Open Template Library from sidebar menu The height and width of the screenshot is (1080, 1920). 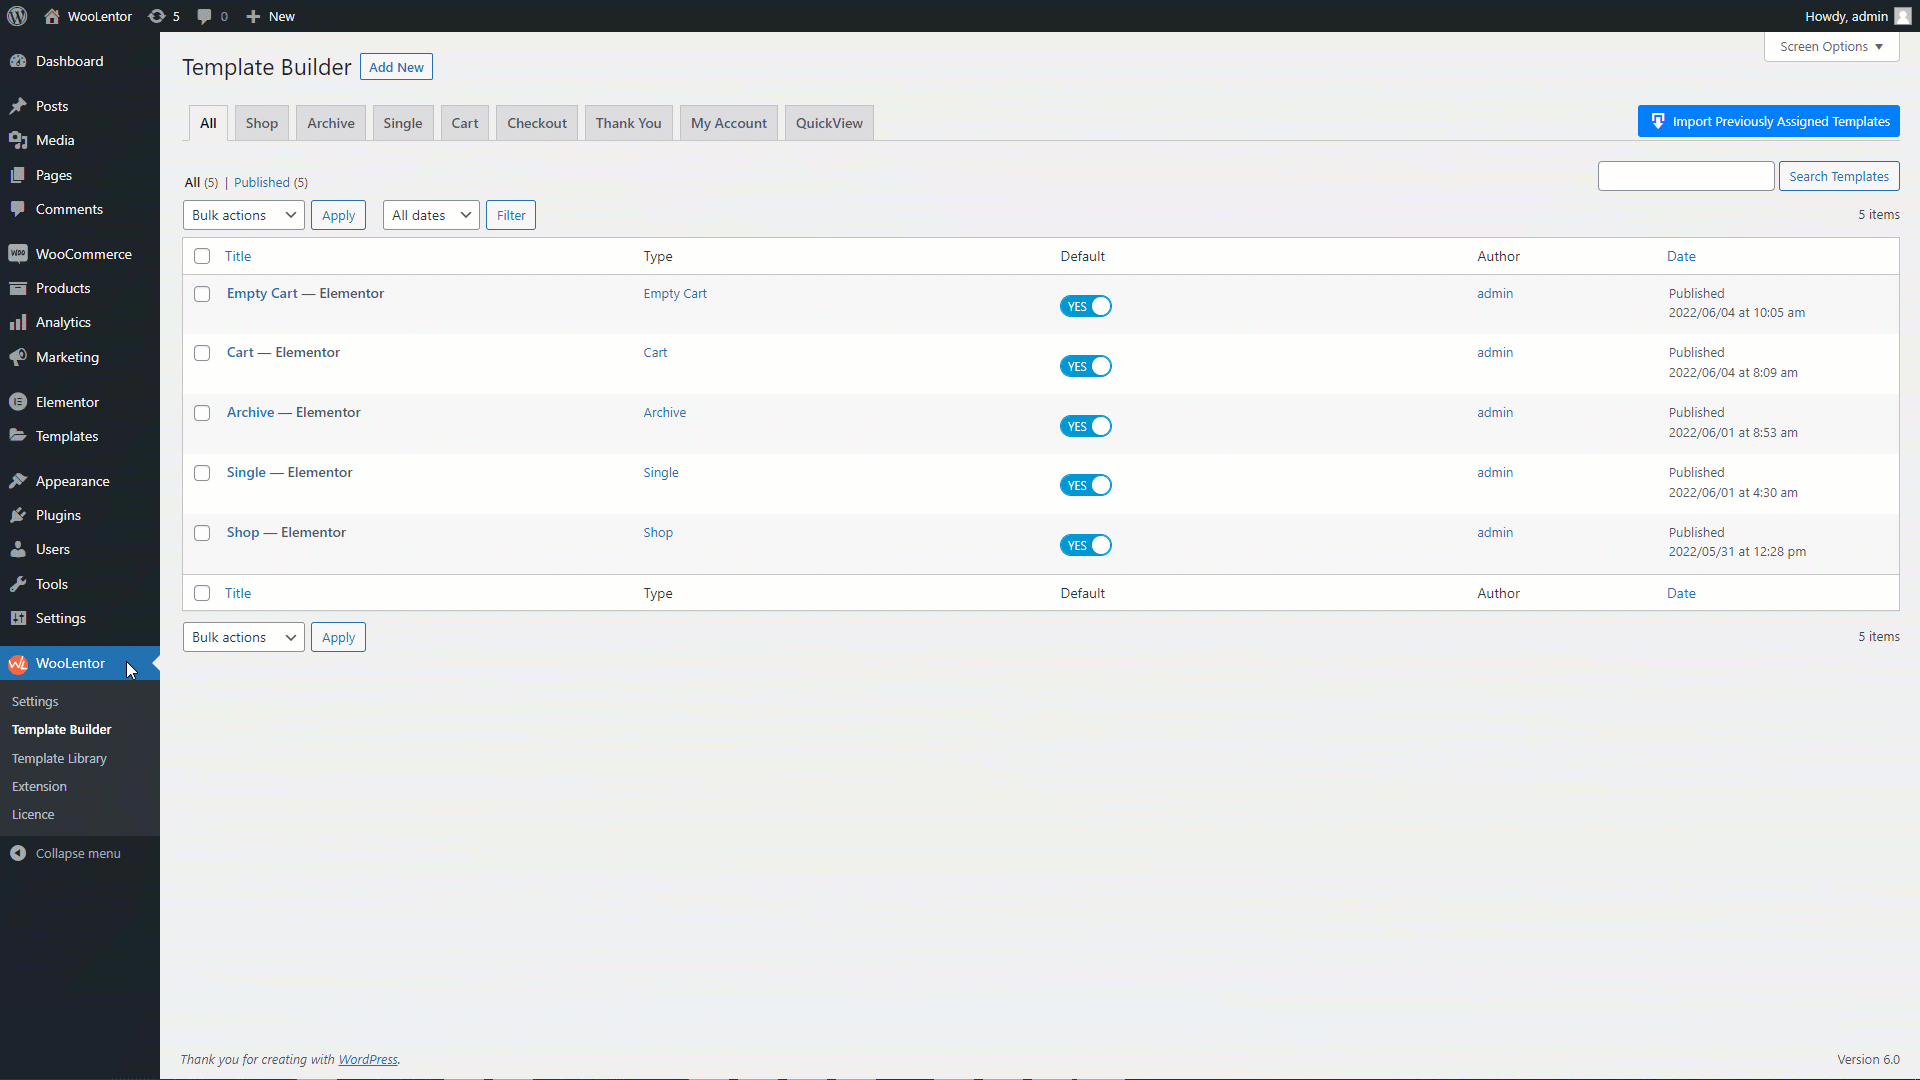pos(59,758)
